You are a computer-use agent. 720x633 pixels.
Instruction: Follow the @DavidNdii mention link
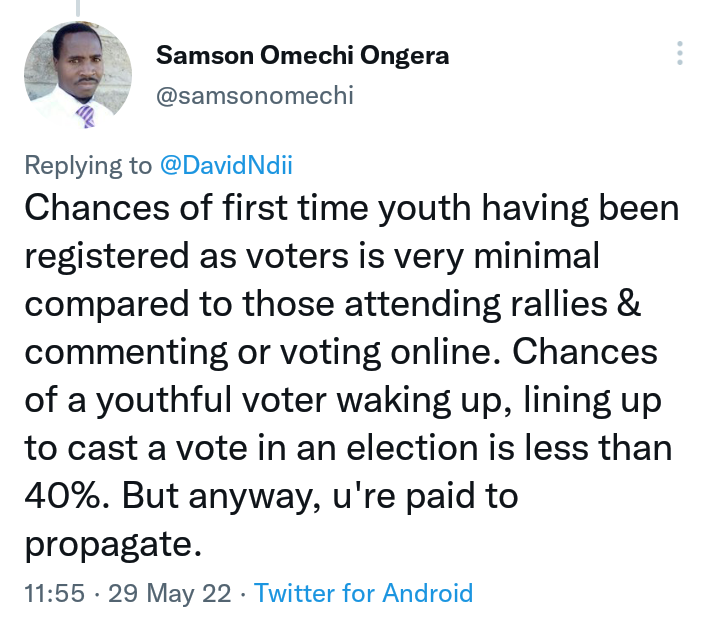pyautogui.click(x=226, y=165)
